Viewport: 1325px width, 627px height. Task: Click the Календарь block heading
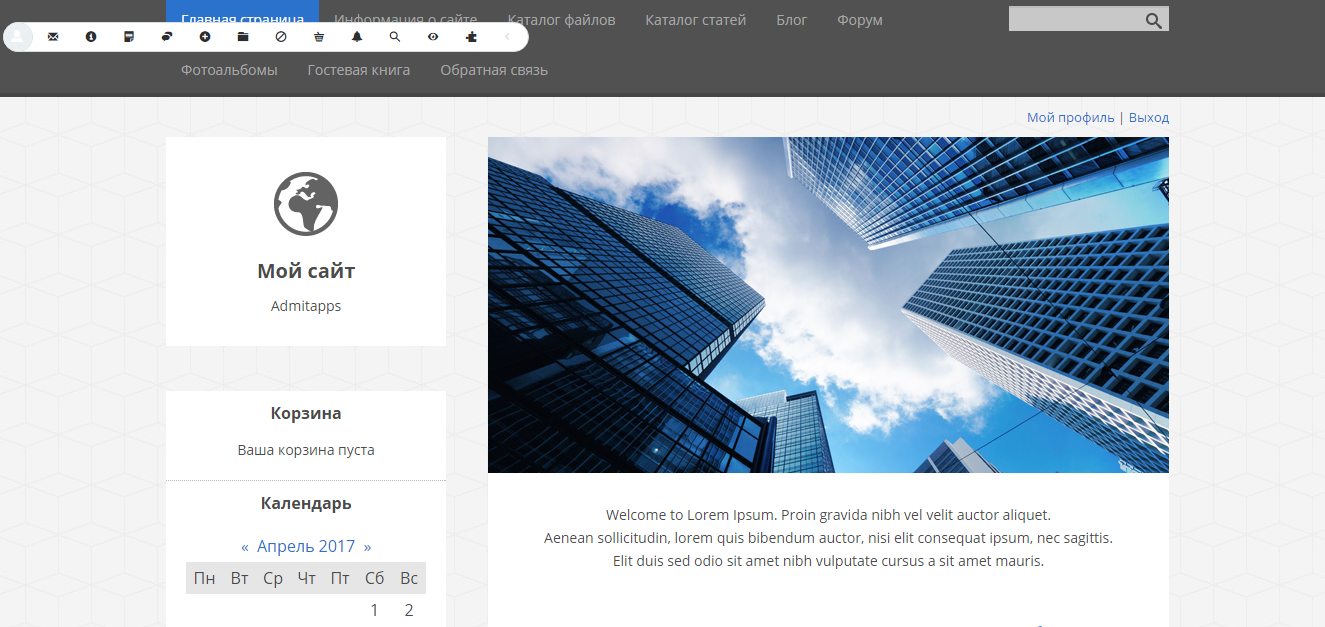pos(306,503)
